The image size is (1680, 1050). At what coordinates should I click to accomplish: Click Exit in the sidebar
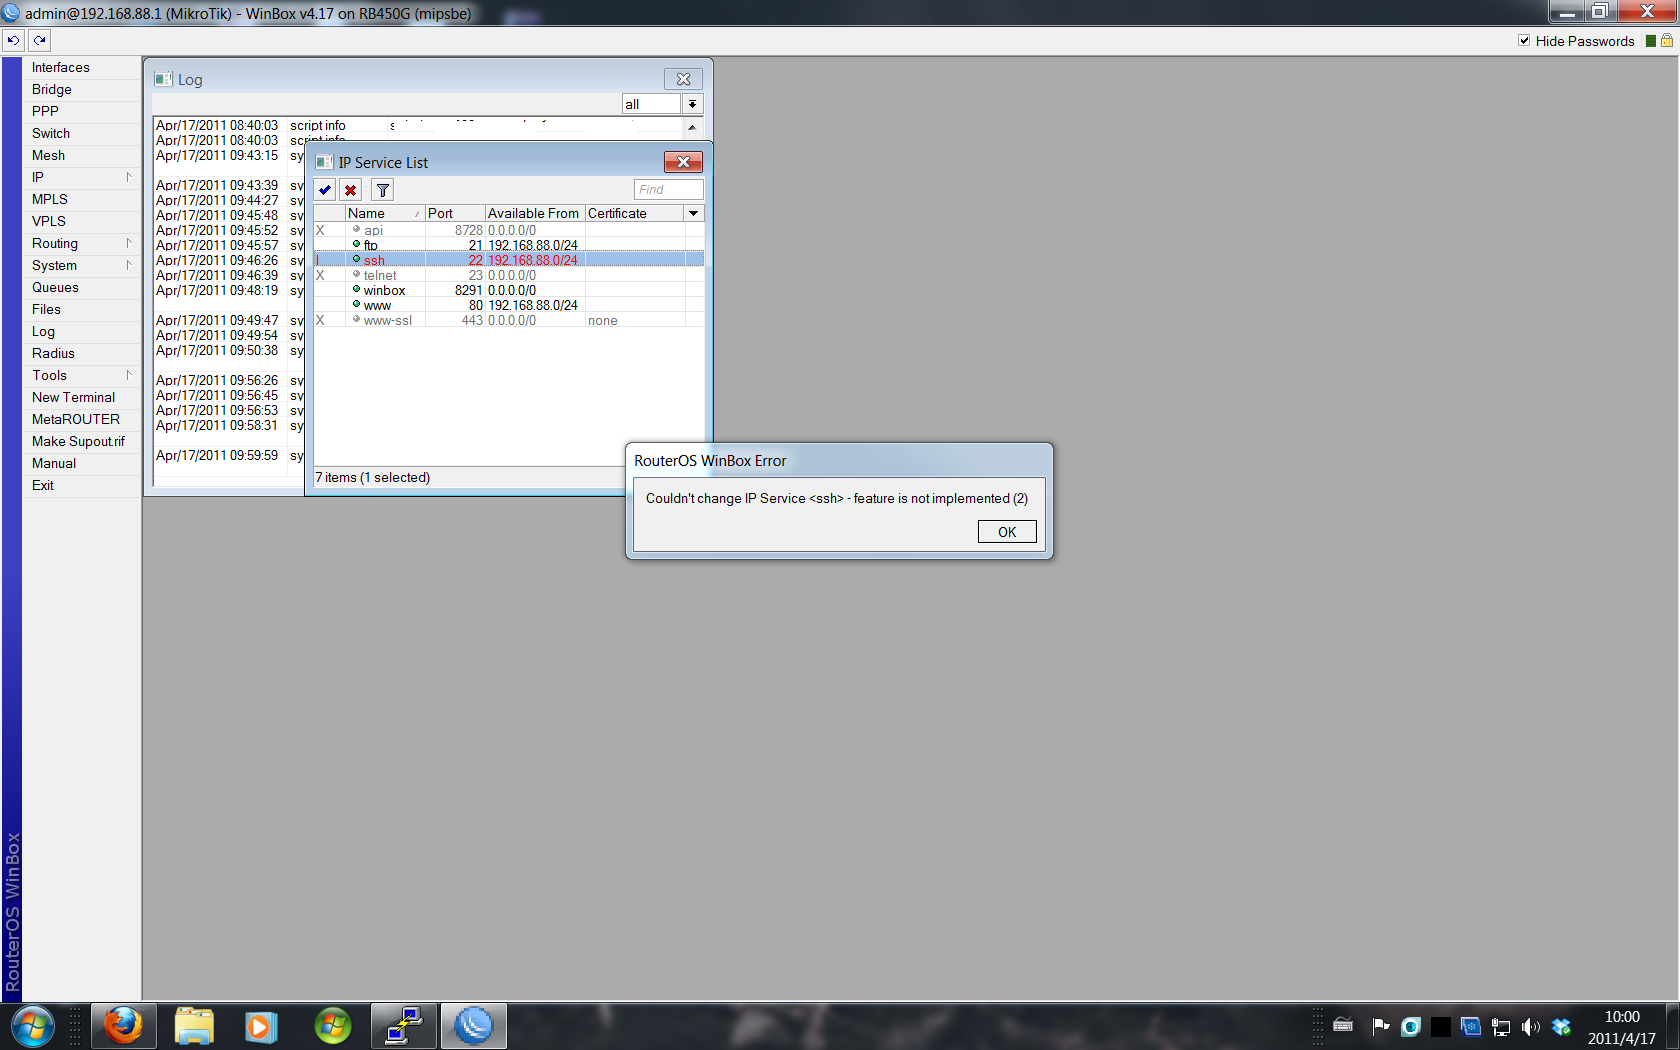(42, 485)
